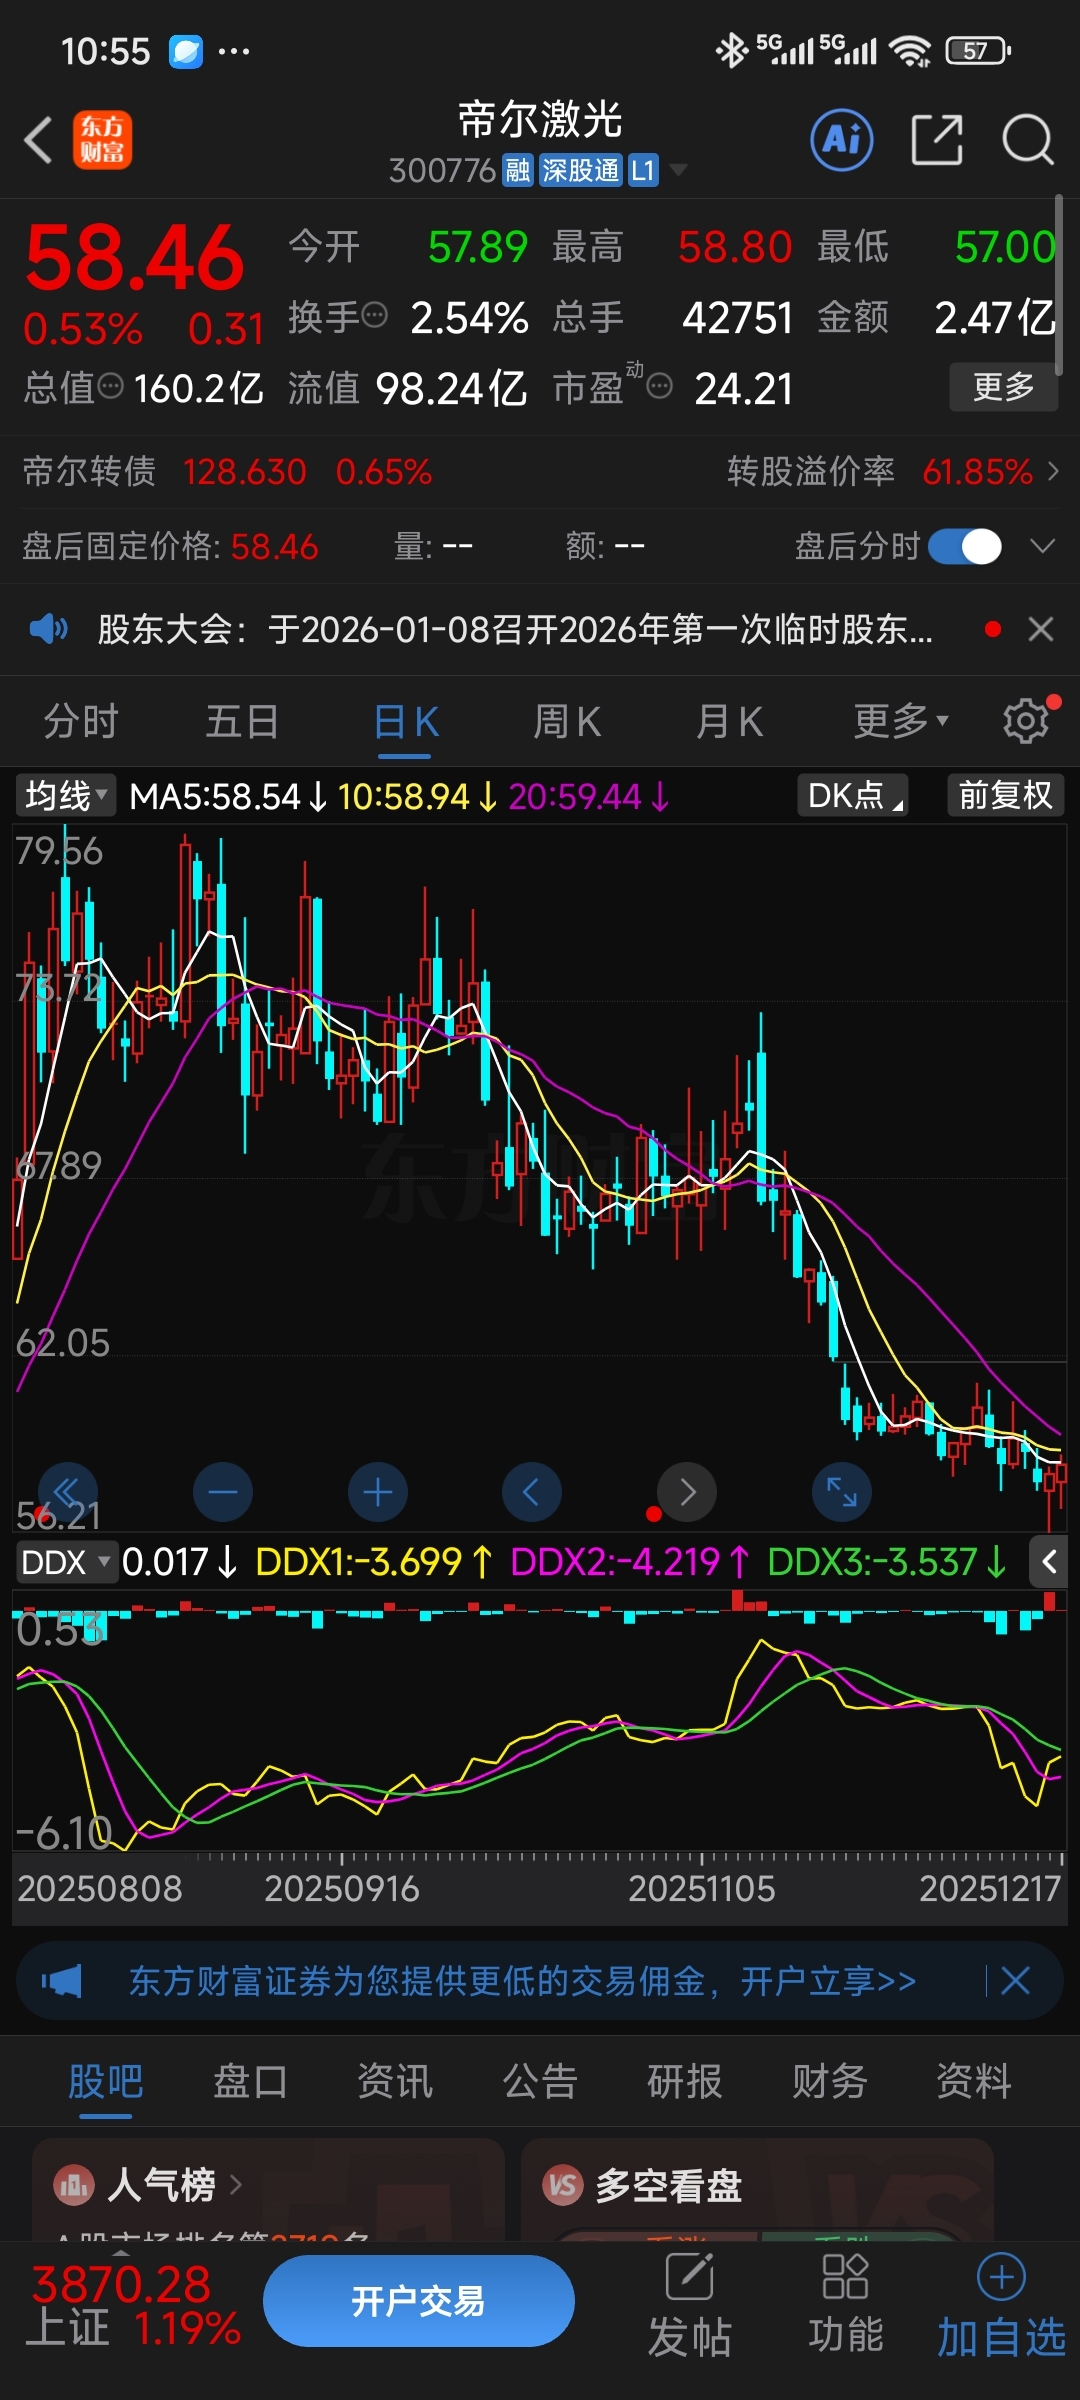This screenshot has height=2400, width=1080.
Task: Open stock code dropdown triangle
Action: tap(678, 170)
